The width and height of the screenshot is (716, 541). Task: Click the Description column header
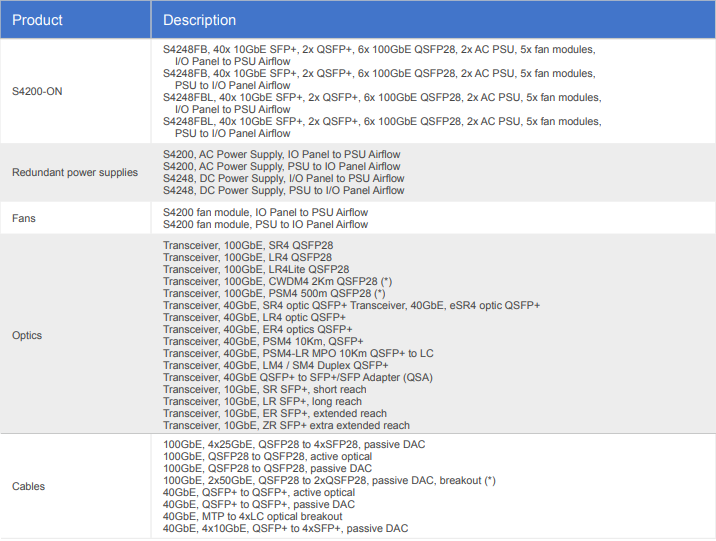coord(199,20)
